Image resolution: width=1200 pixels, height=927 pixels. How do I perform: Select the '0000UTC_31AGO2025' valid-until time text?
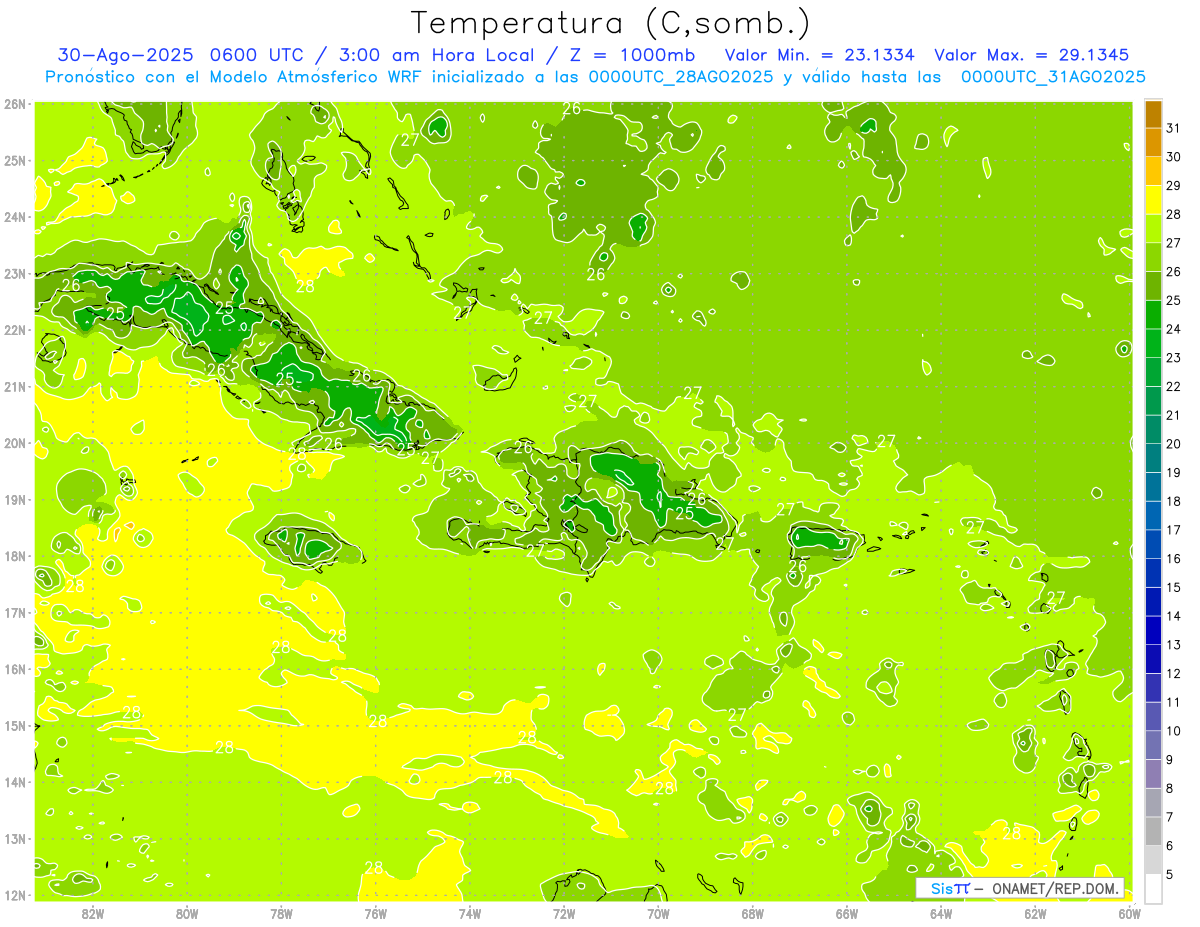[1053, 76]
